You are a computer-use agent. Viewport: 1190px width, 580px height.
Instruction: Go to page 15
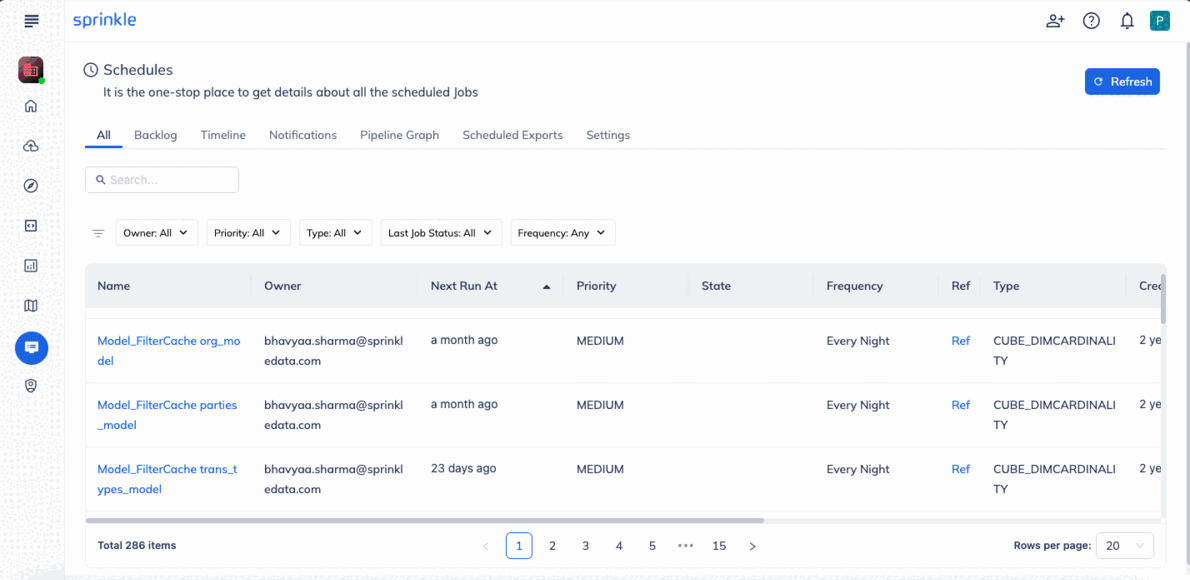pyautogui.click(x=719, y=546)
